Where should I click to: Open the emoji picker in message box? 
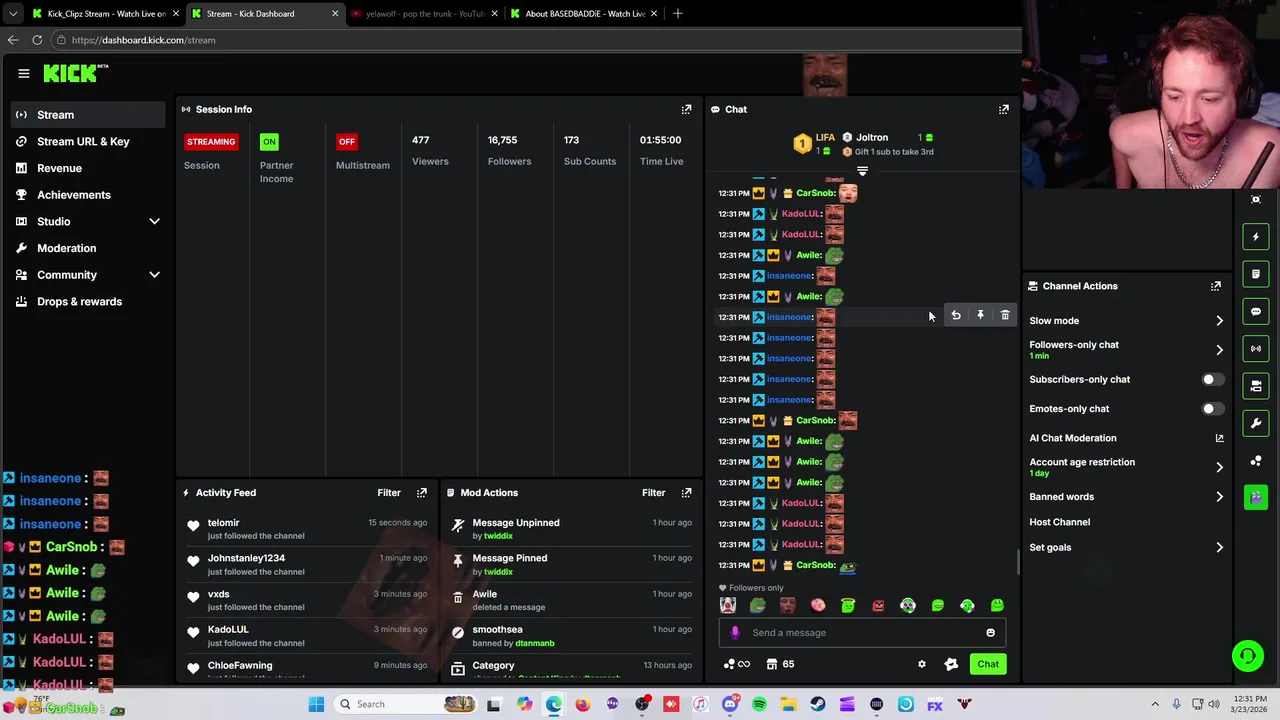tap(991, 632)
